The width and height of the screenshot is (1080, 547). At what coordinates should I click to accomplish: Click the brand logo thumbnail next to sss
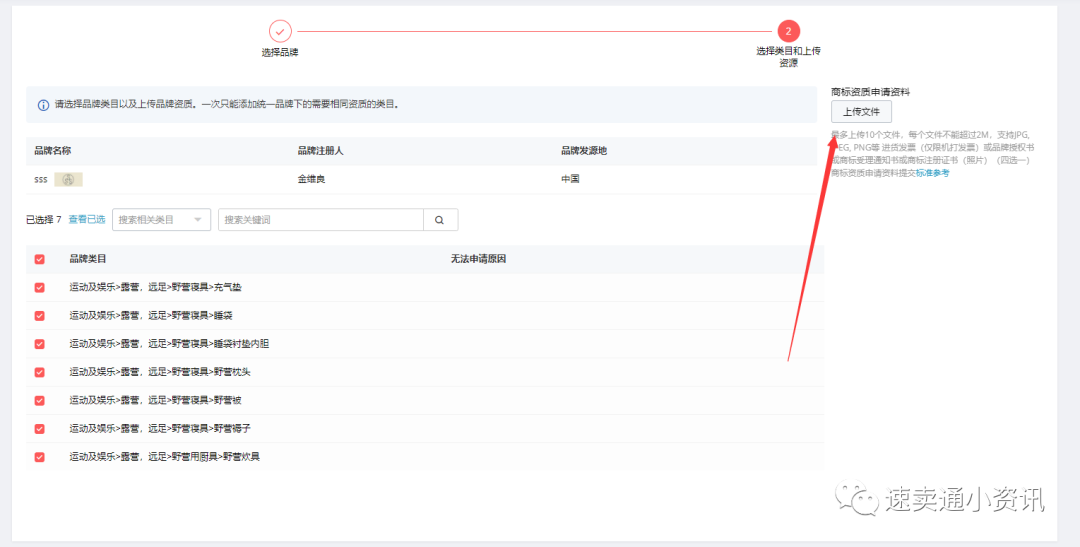pos(68,179)
